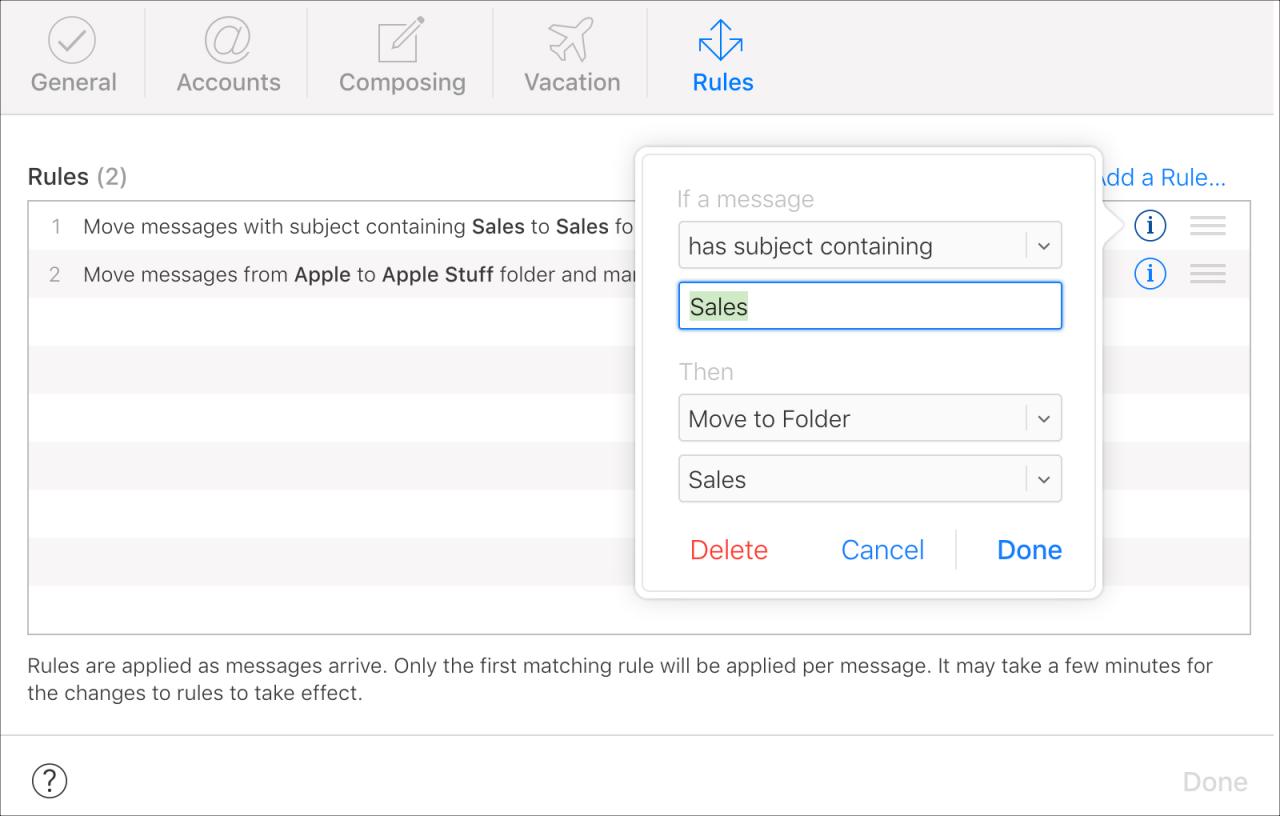Switch to the Vacation tab label
Image resolution: width=1280 pixels, height=816 pixels.
point(572,82)
